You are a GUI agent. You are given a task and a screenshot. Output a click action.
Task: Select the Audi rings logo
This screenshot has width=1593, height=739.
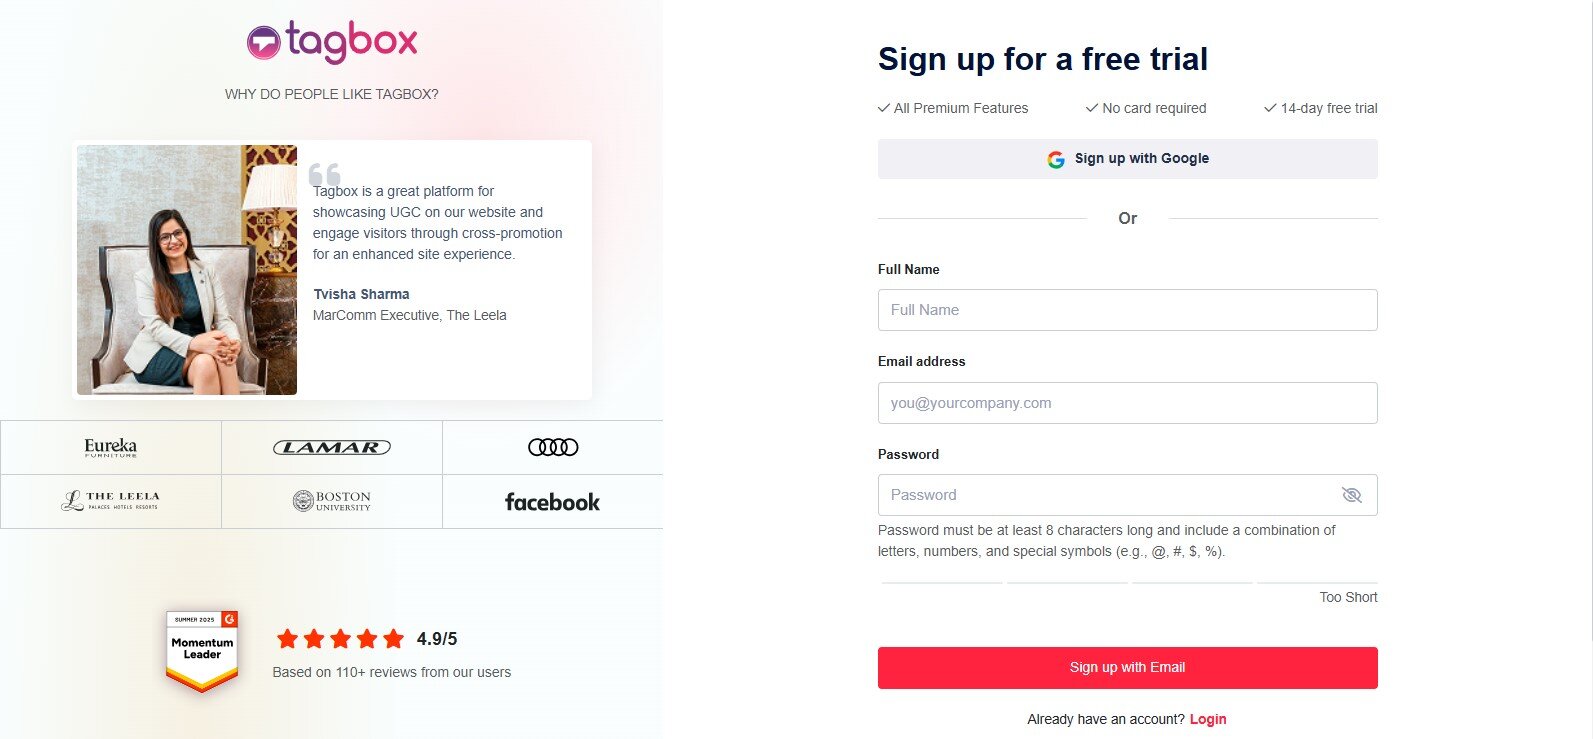click(552, 447)
